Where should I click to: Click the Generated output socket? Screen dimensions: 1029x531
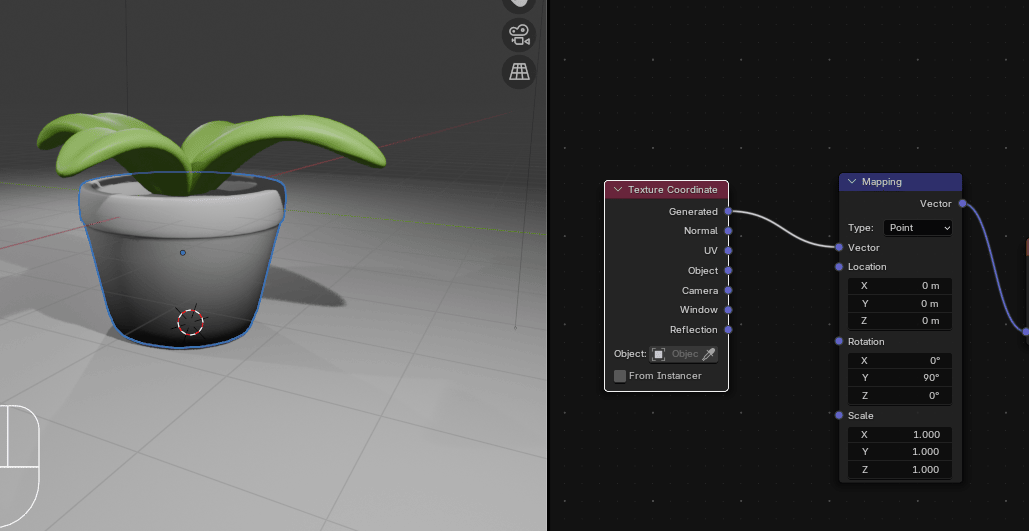coord(728,212)
